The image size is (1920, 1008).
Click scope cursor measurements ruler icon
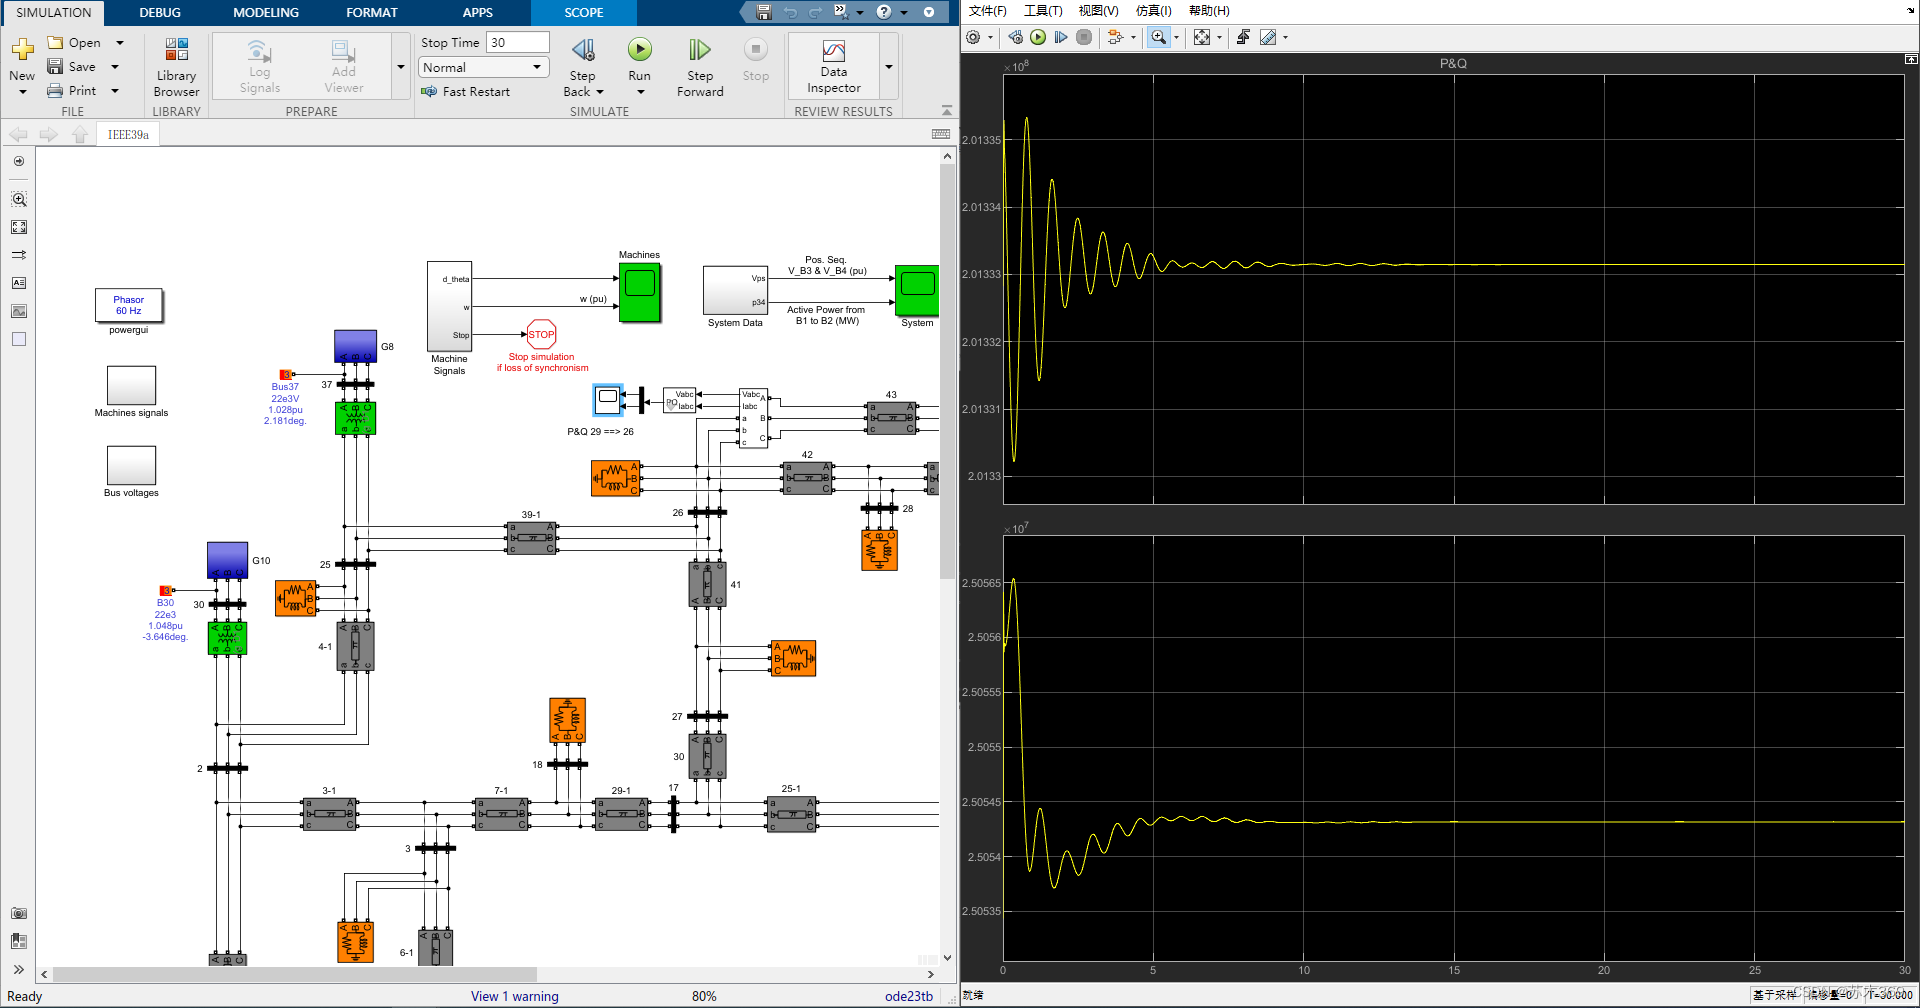click(1268, 37)
